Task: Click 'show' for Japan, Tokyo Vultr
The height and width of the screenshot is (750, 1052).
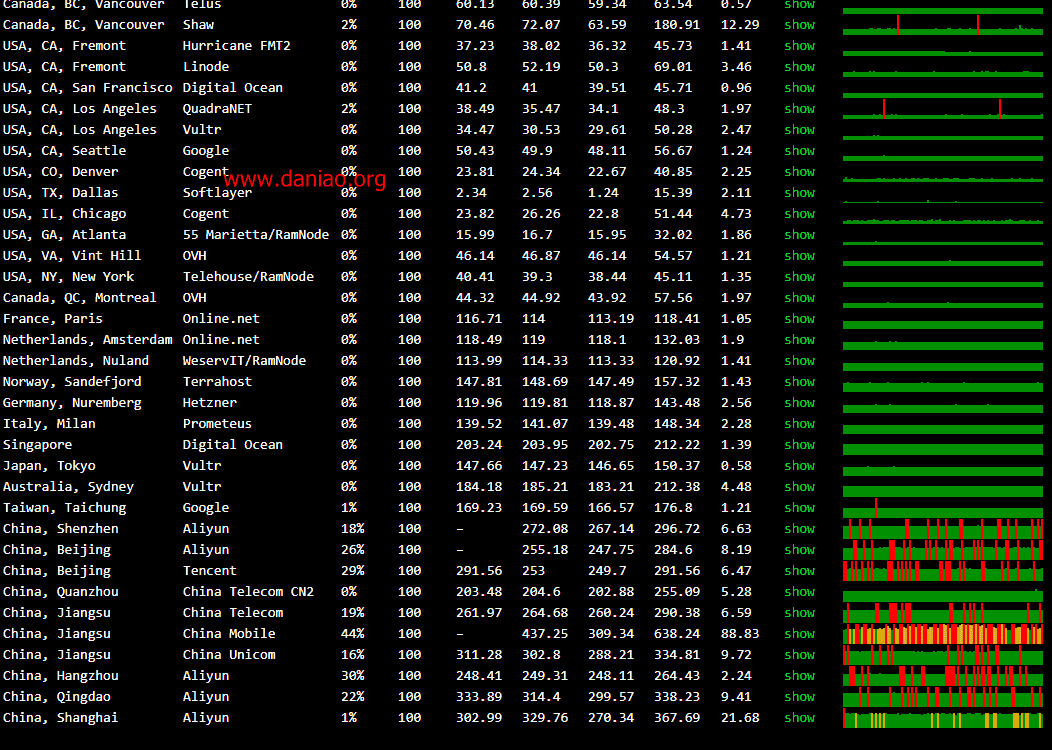Action: (x=800, y=466)
